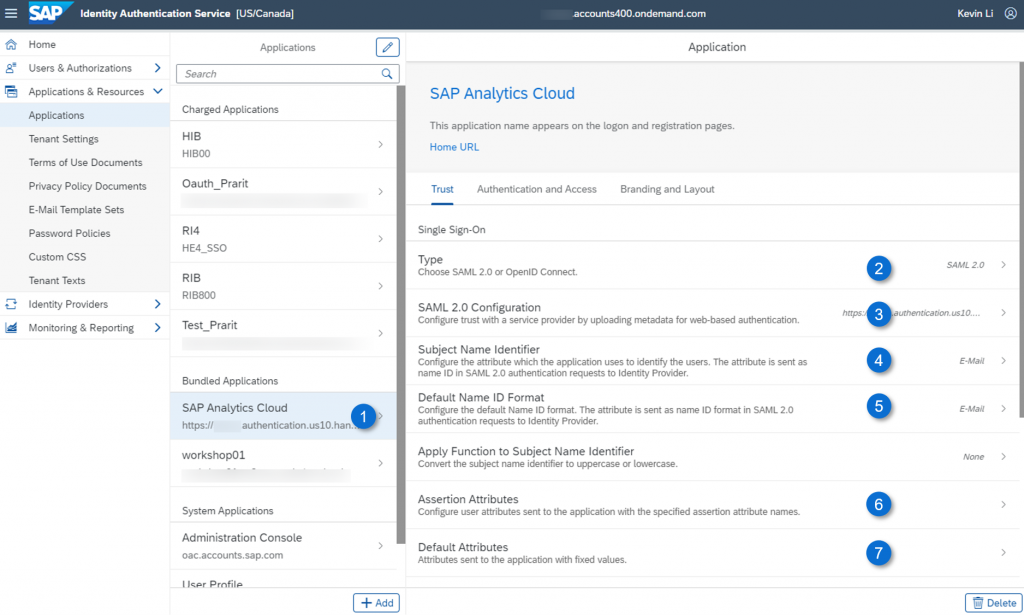Open RIB application chevron

click(380, 286)
